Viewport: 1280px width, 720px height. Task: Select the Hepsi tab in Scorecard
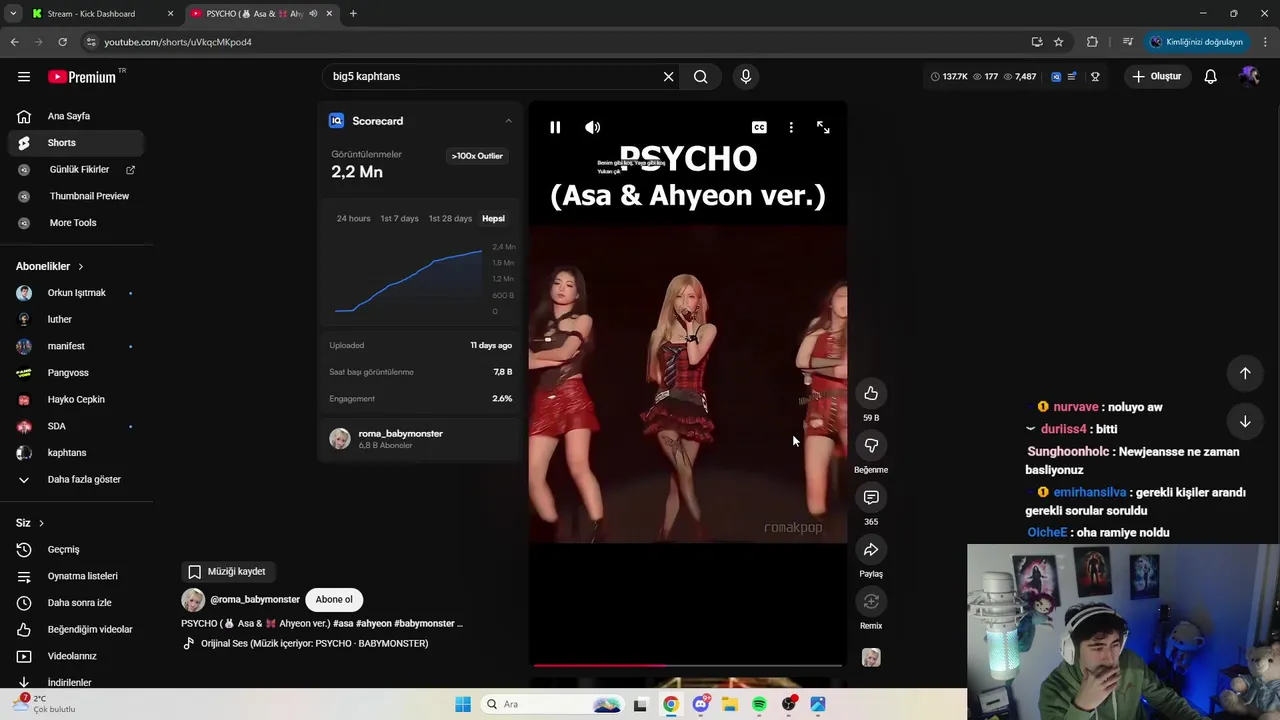click(493, 218)
